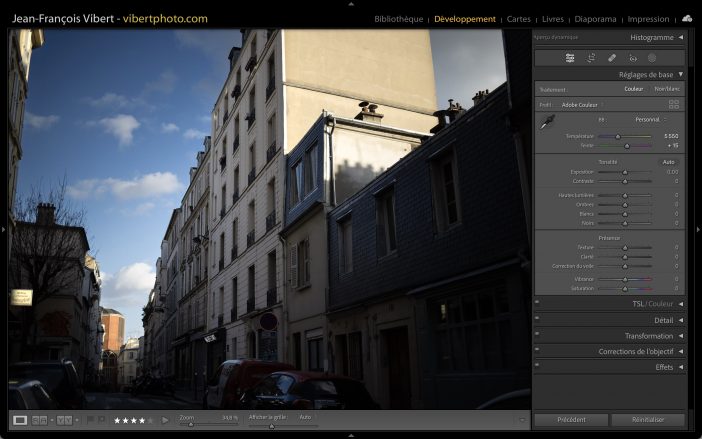Screen dimensions: 702x439
Task: Activate the Red Eye correction tool
Action: click(632, 58)
